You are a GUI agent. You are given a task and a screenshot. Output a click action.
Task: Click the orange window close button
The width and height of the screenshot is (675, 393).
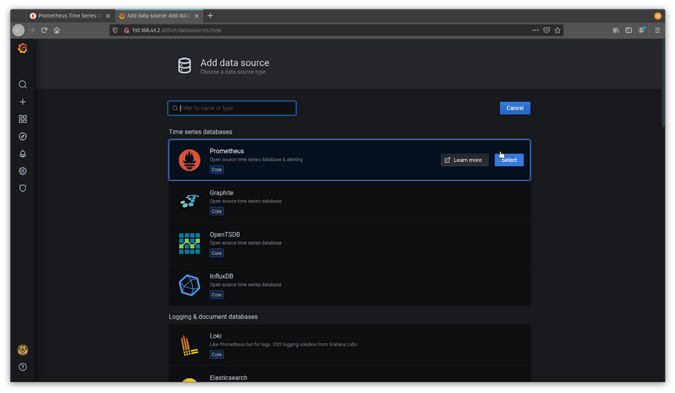[657, 16]
